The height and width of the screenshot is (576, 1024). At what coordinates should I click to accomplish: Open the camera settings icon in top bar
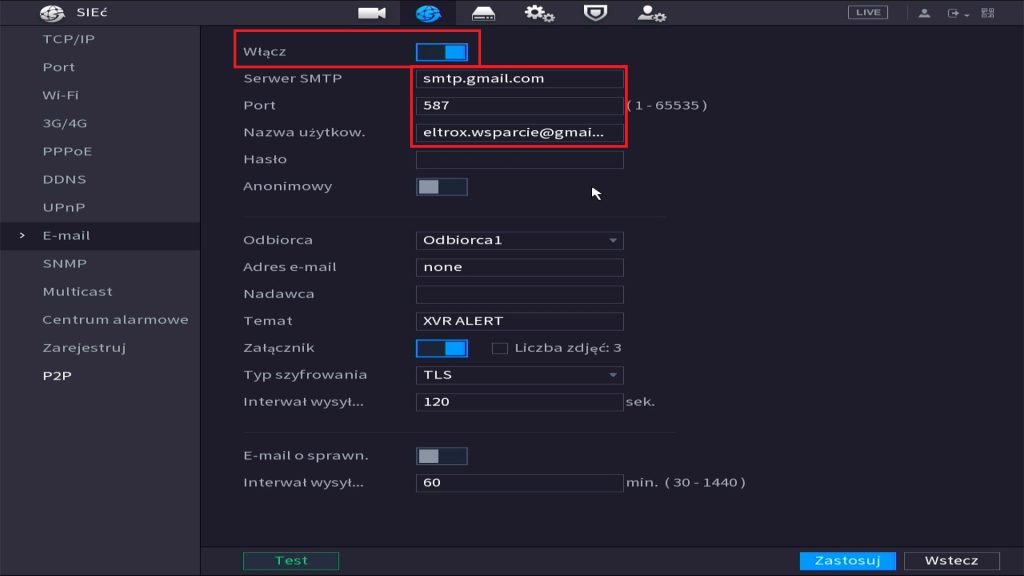[372, 13]
